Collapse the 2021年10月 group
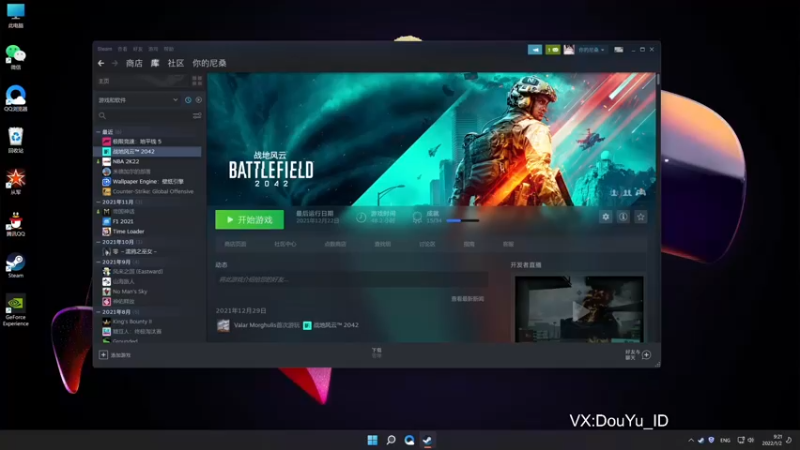 coord(98,242)
